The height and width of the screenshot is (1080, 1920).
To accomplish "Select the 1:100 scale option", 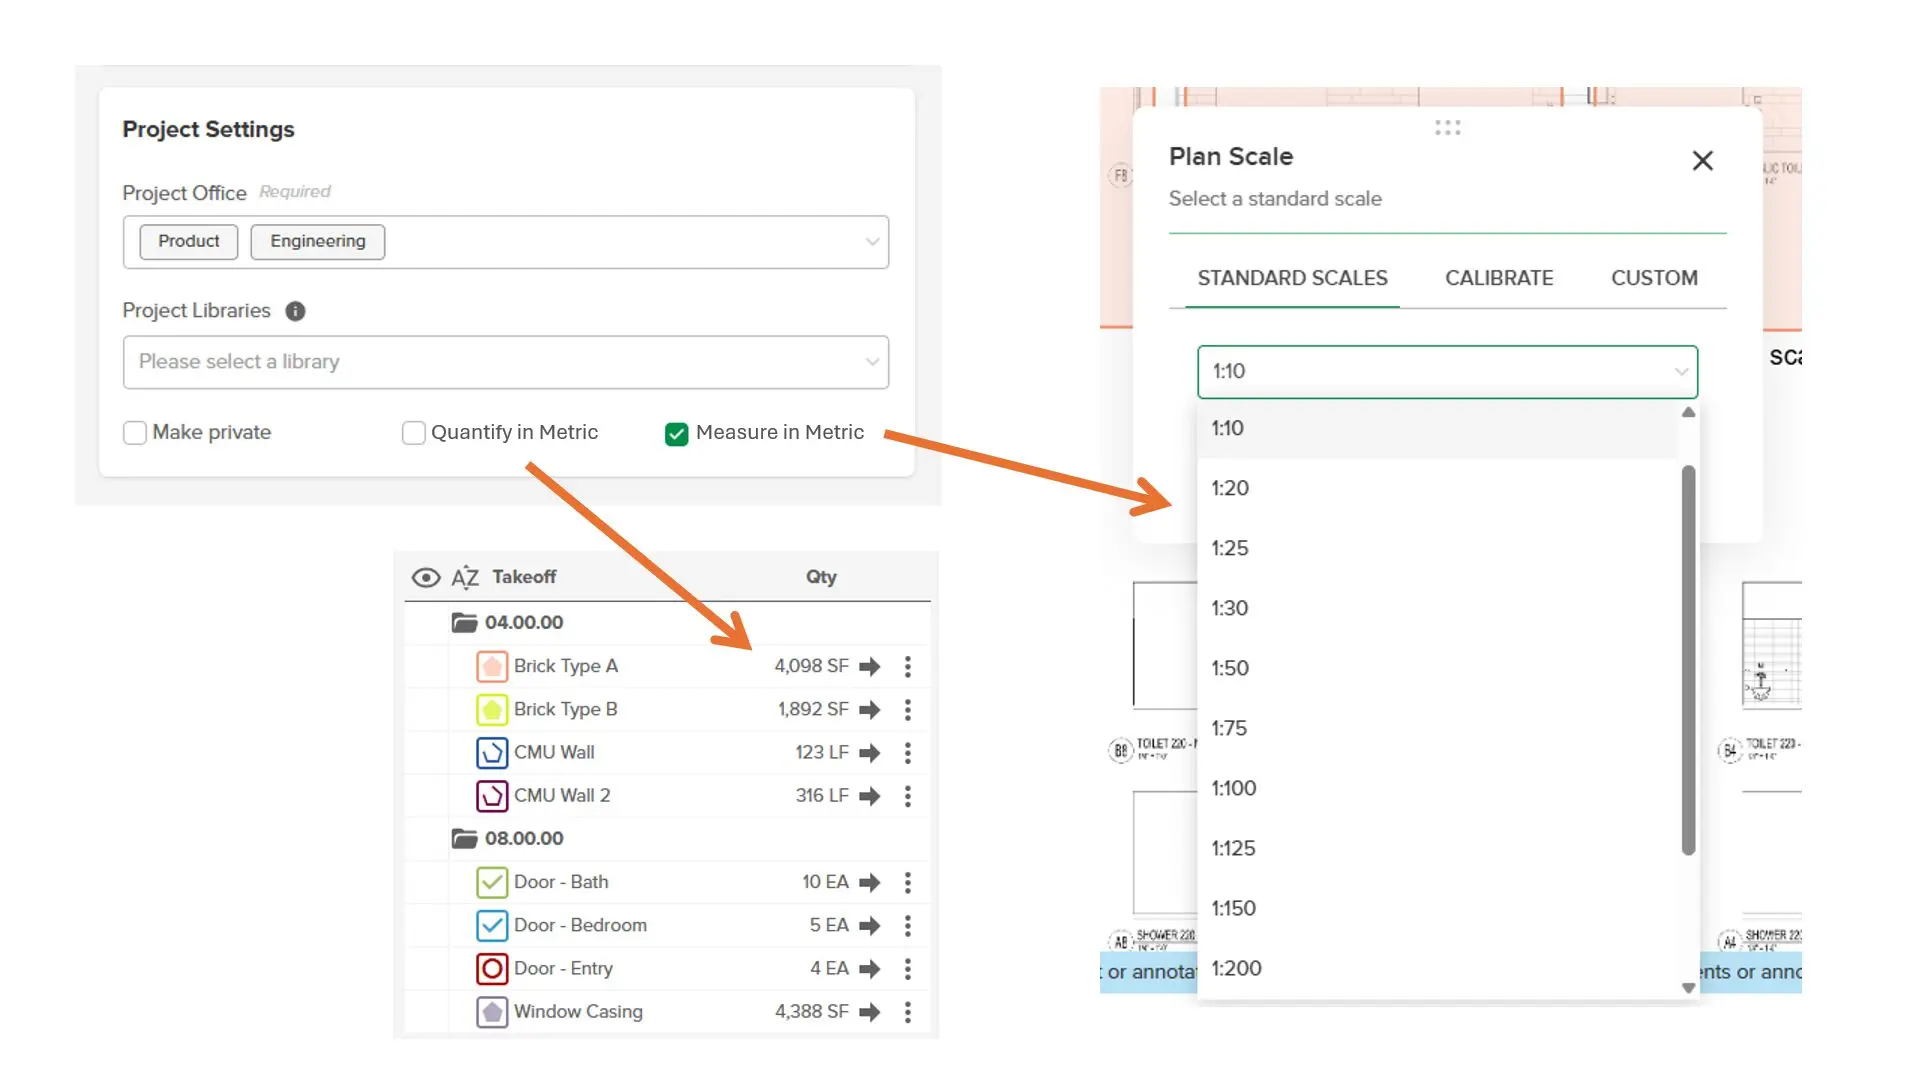I will click(x=1234, y=788).
